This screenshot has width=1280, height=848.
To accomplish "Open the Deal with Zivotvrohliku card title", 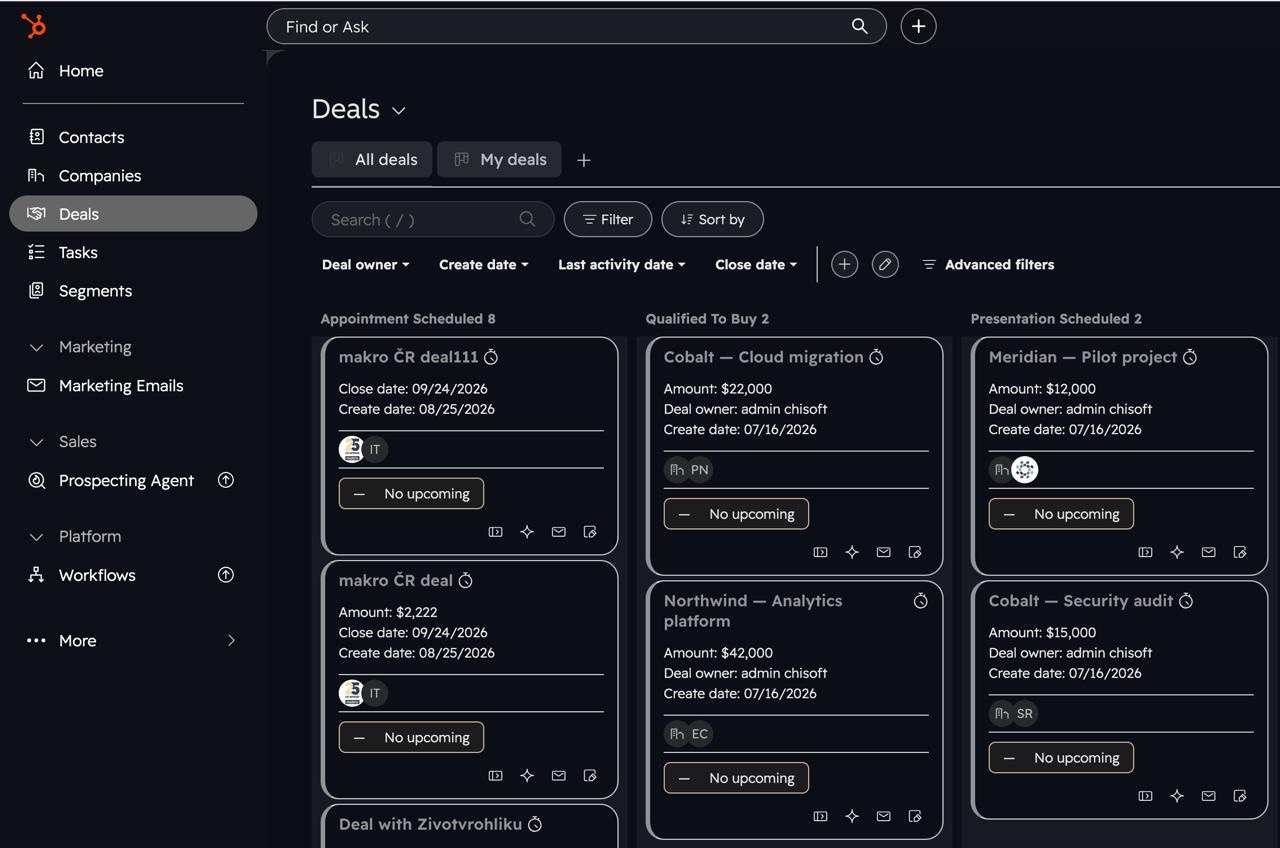I will (430, 824).
